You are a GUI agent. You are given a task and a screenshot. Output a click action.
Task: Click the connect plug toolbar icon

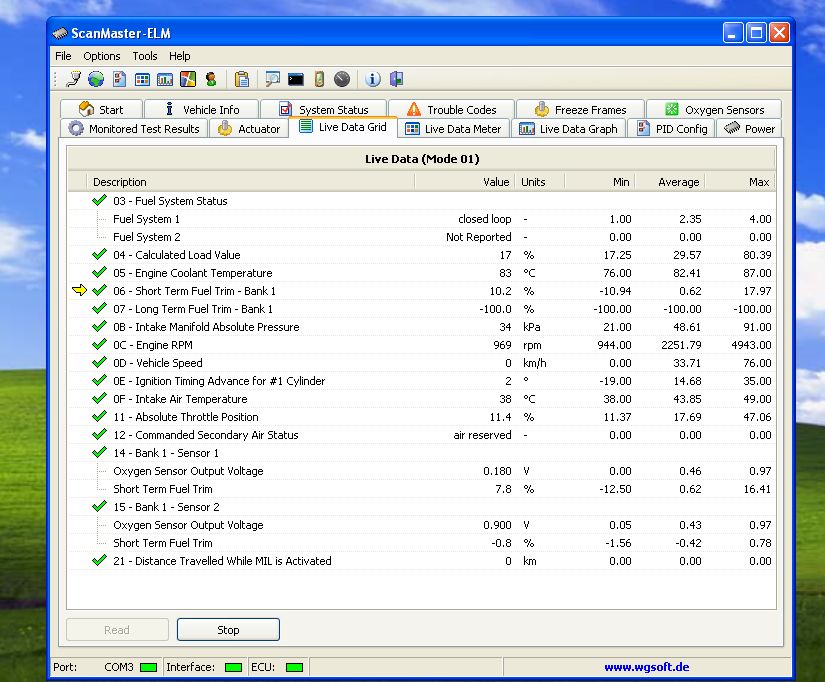(x=73, y=79)
